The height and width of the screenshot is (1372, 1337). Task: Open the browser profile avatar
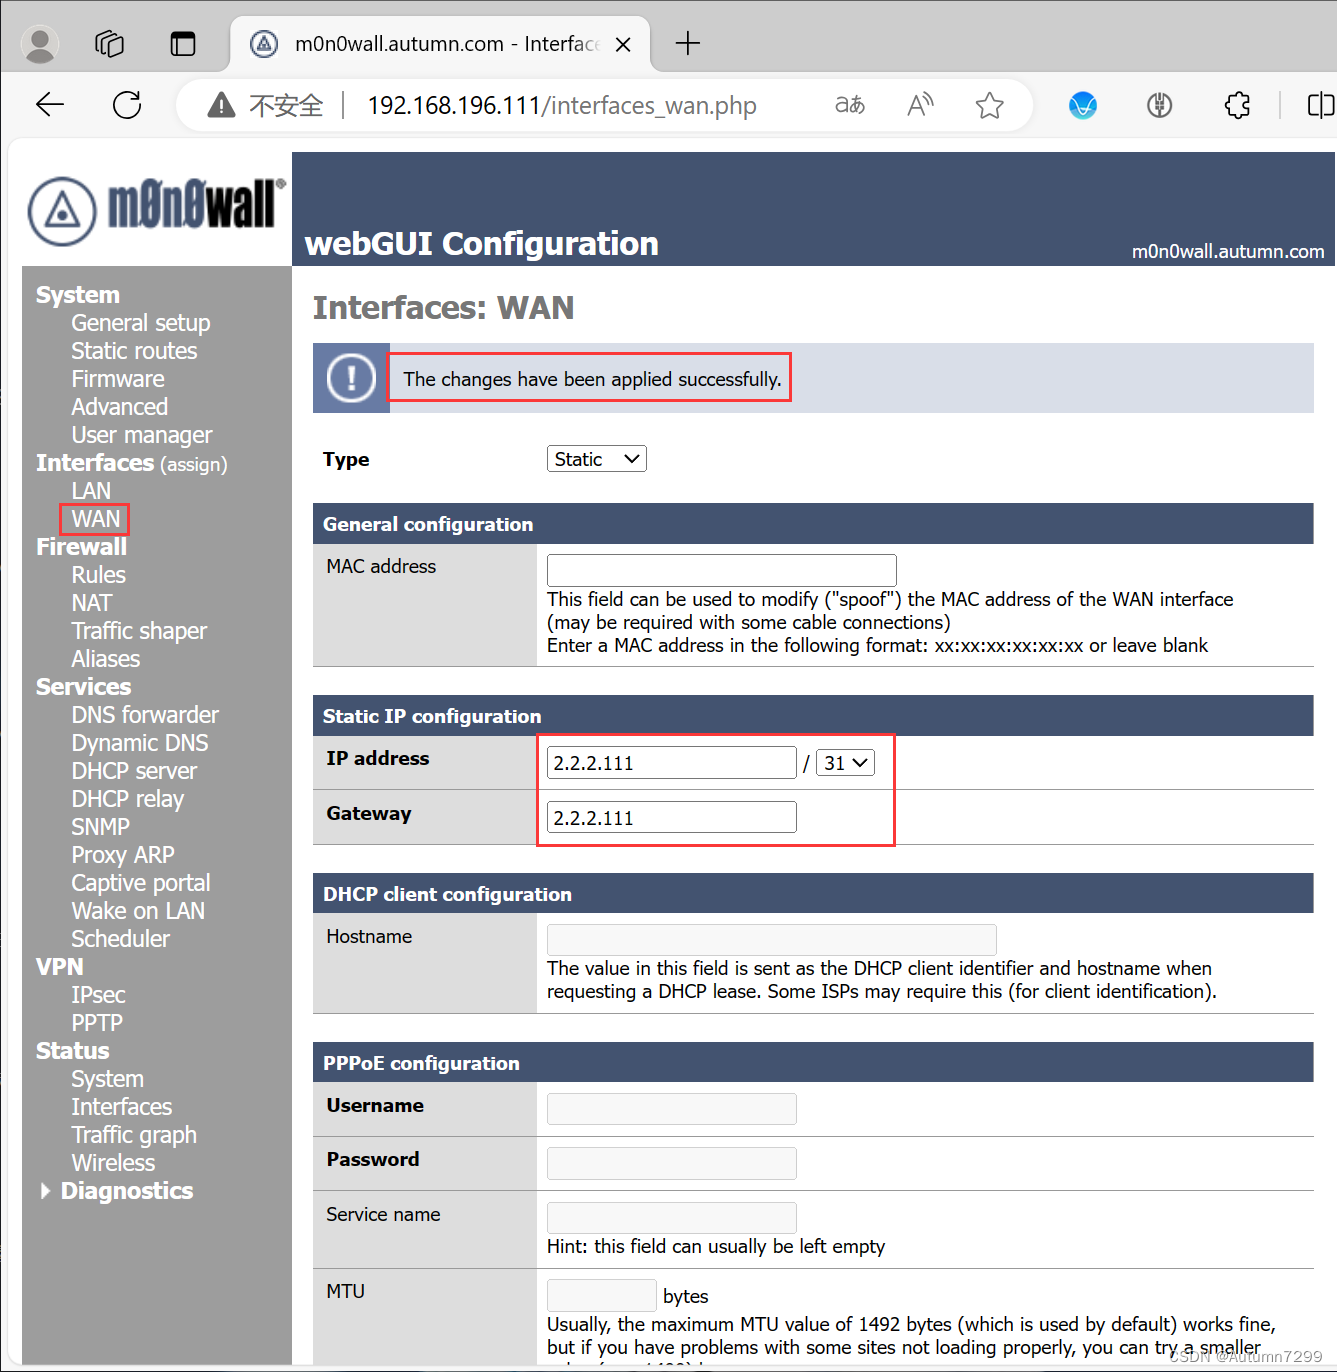(x=40, y=44)
